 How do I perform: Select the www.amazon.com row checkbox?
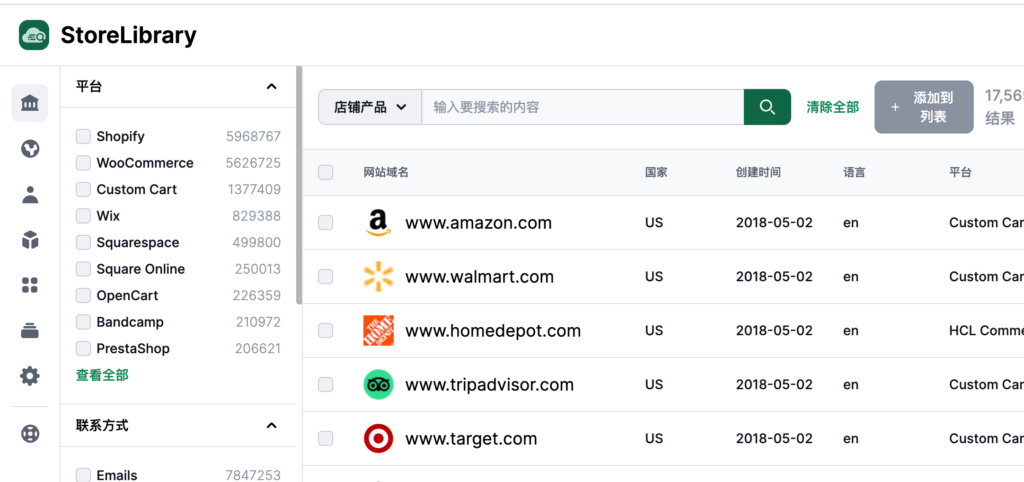click(x=325, y=223)
